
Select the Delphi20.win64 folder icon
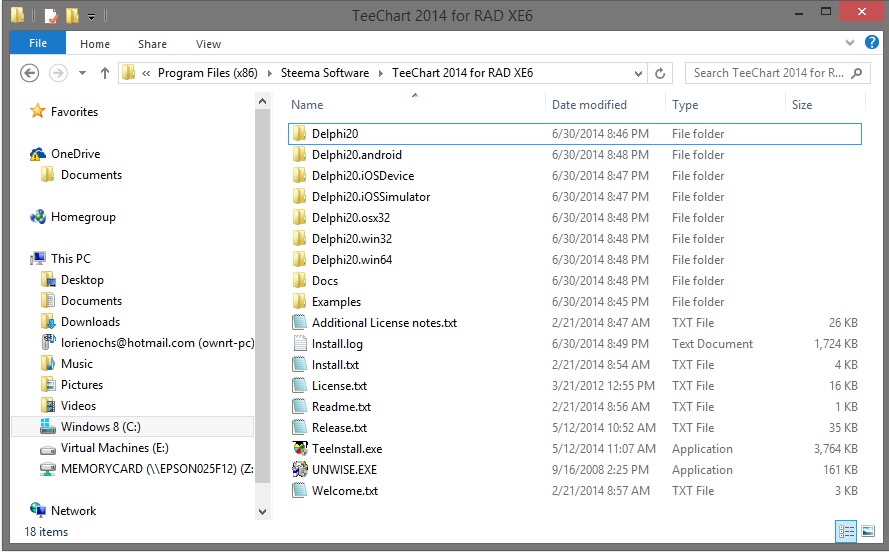click(x=299, y=260)
